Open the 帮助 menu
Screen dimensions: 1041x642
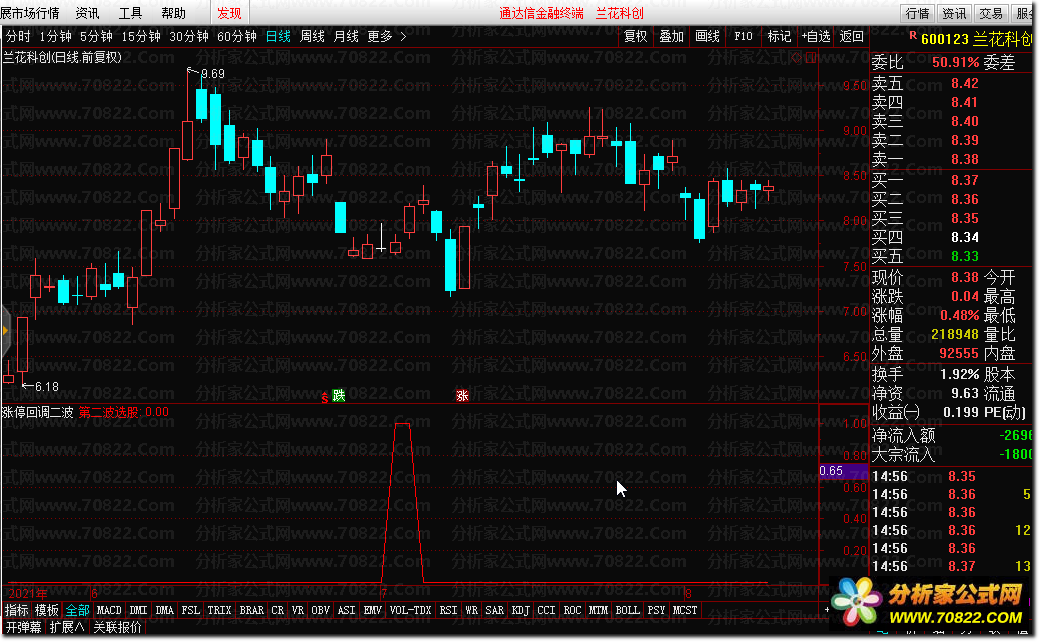click(173, 13)
